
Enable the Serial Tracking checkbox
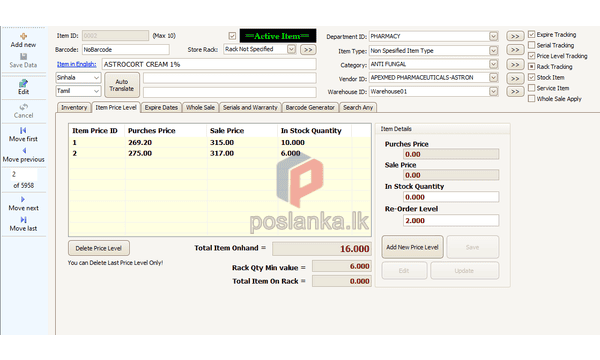coord(532,45)
